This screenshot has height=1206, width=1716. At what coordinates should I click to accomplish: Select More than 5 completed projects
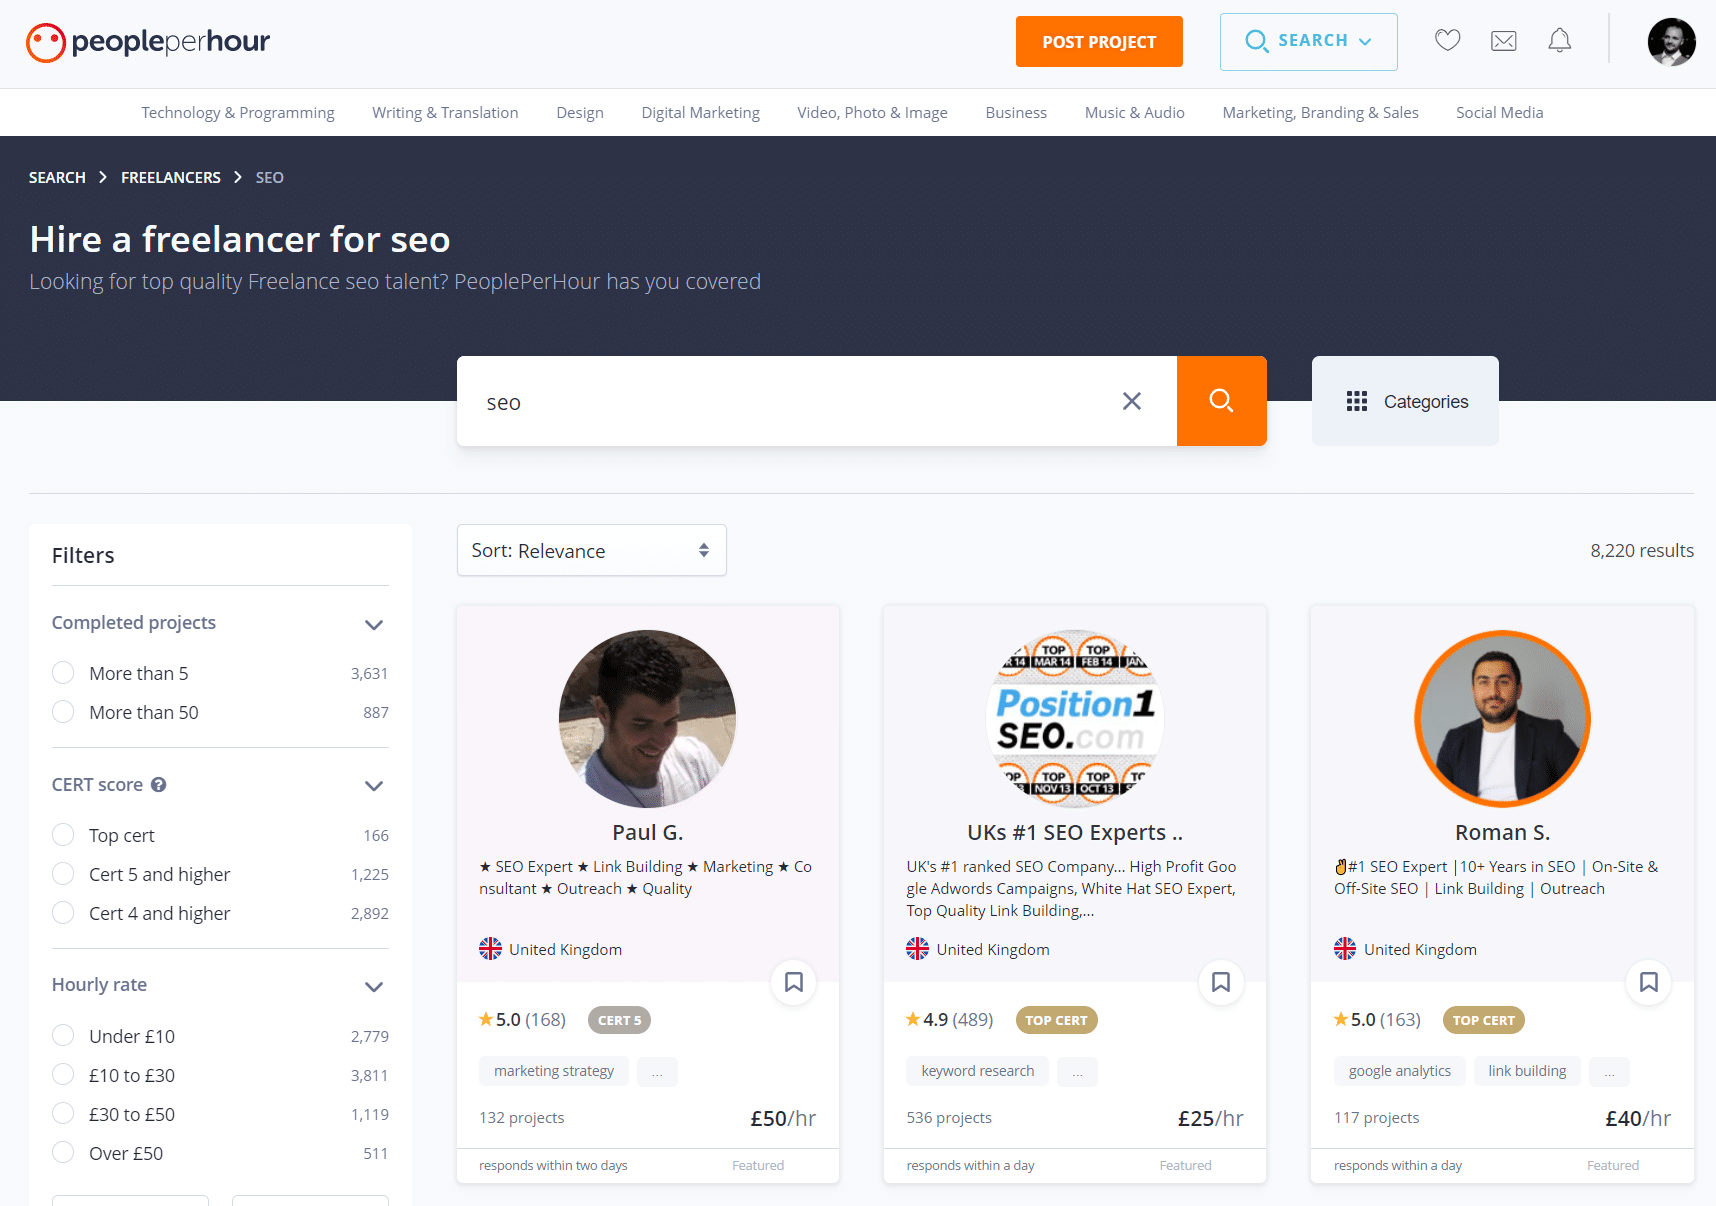click(x=63, y=673)
